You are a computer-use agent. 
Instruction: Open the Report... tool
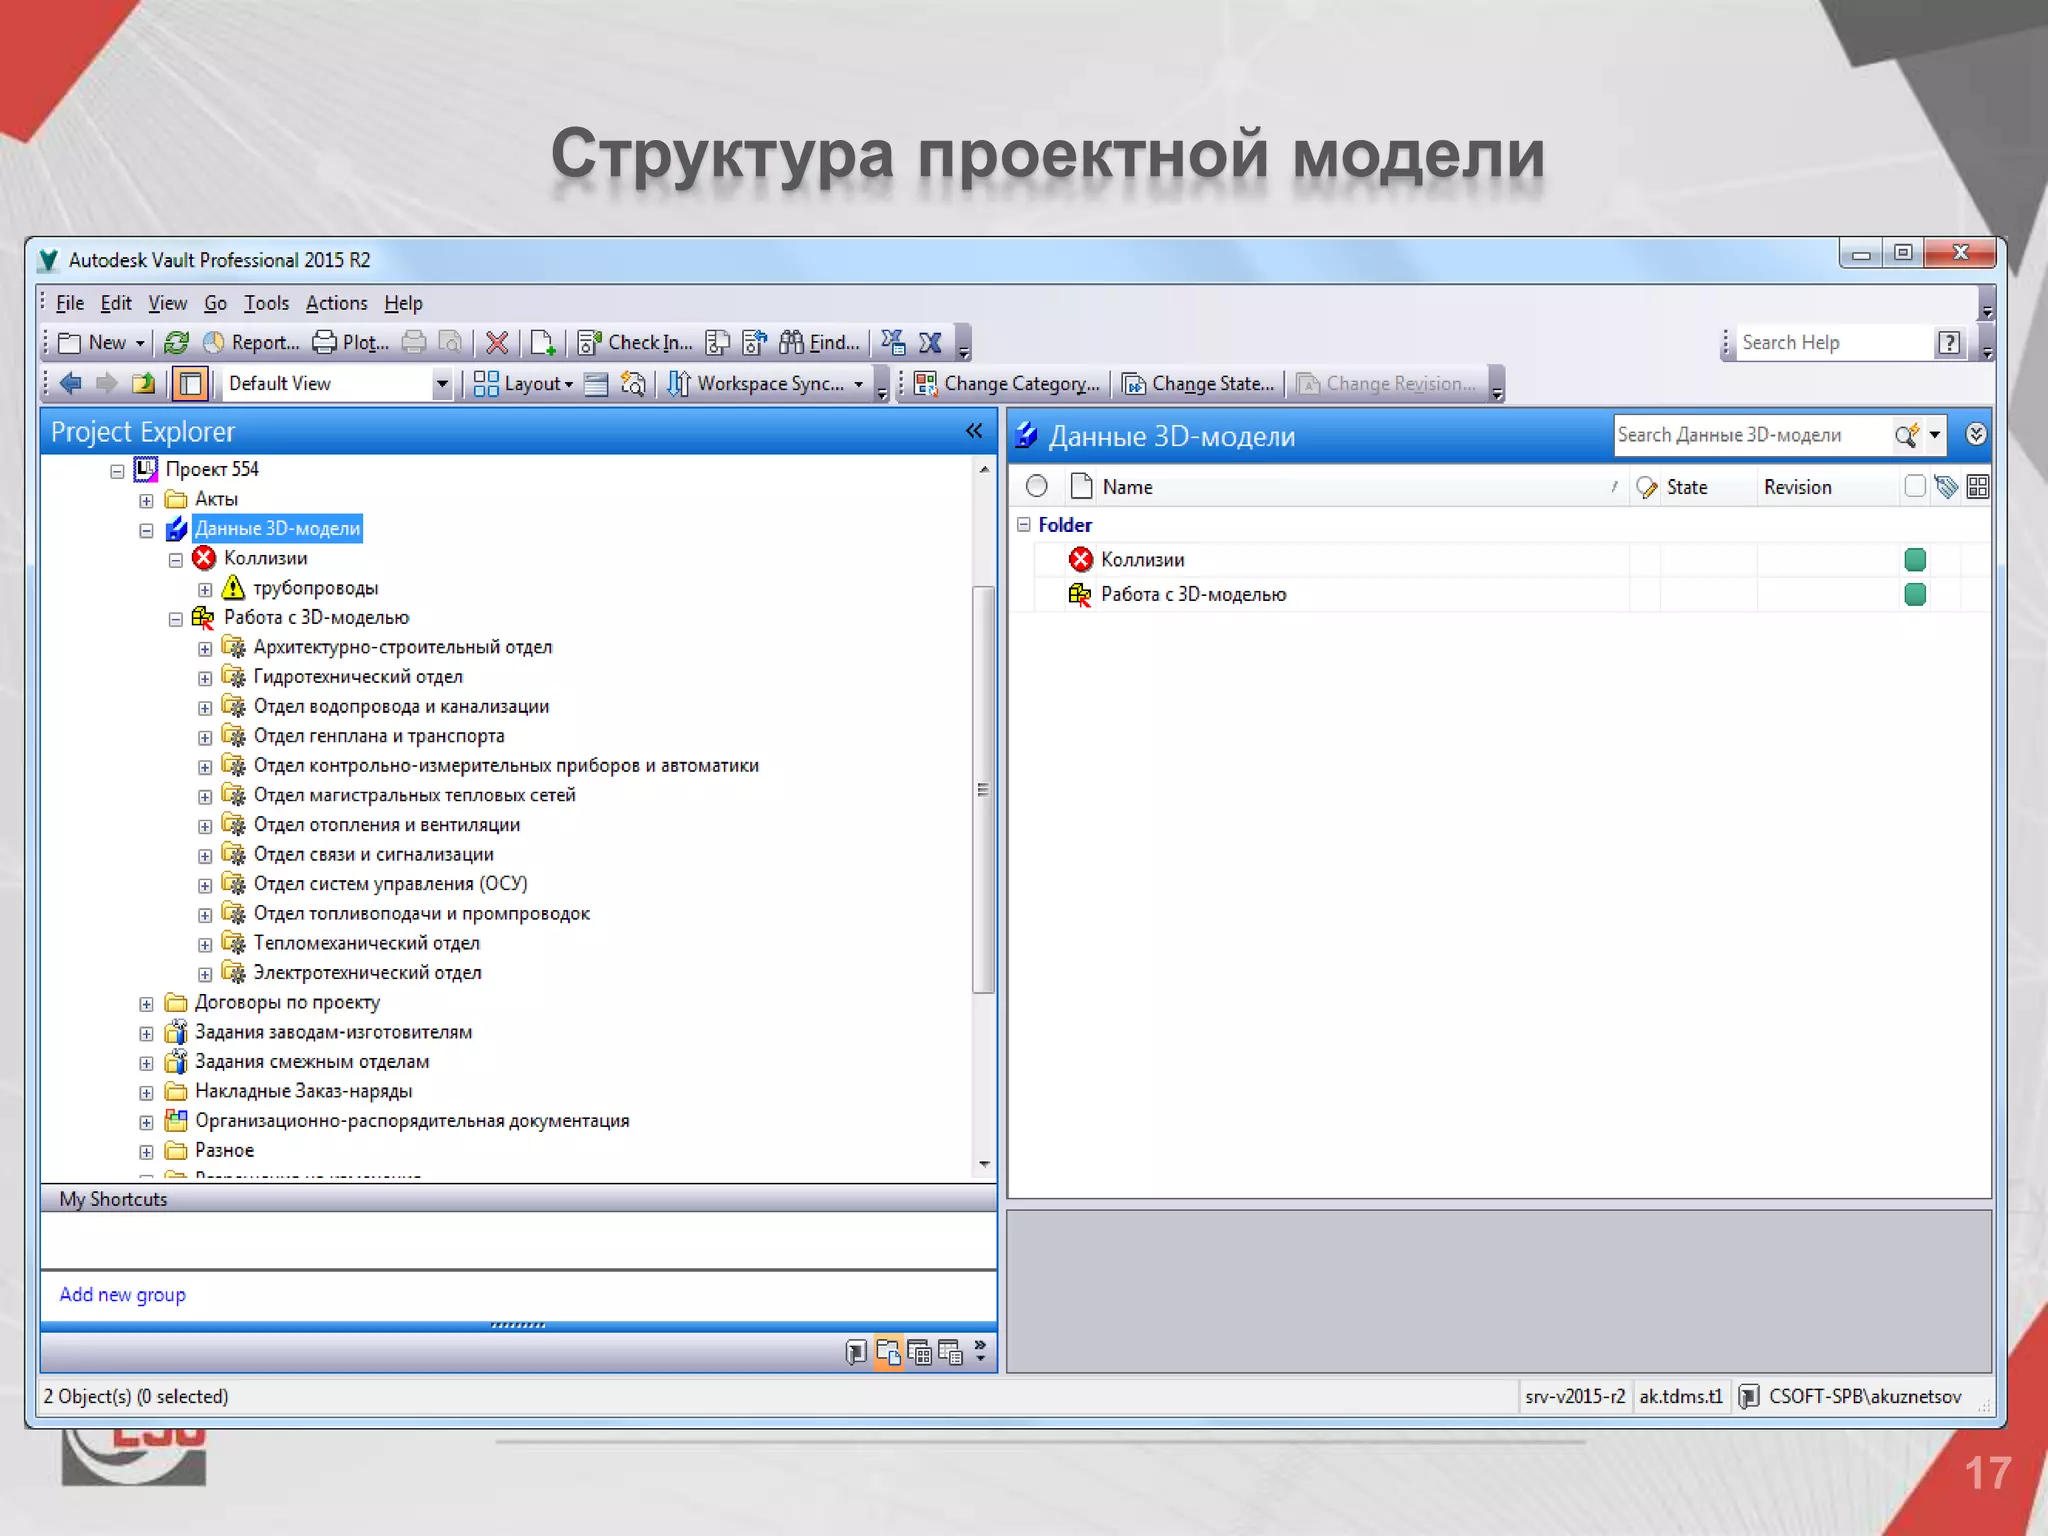(251, 343)
